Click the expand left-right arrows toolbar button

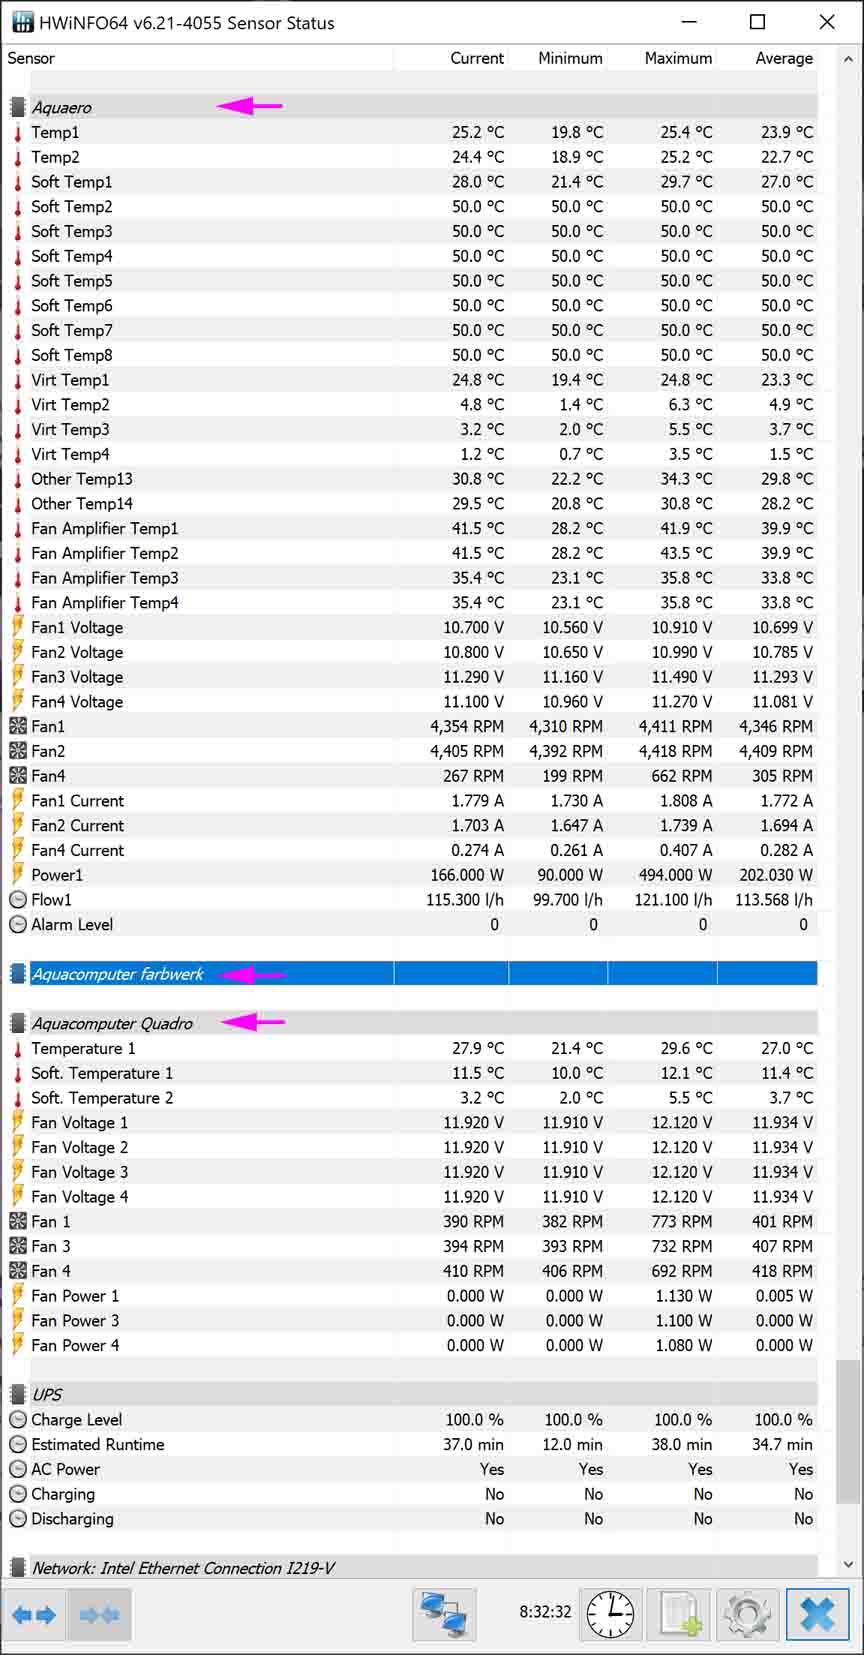[x=34, y=1614]
